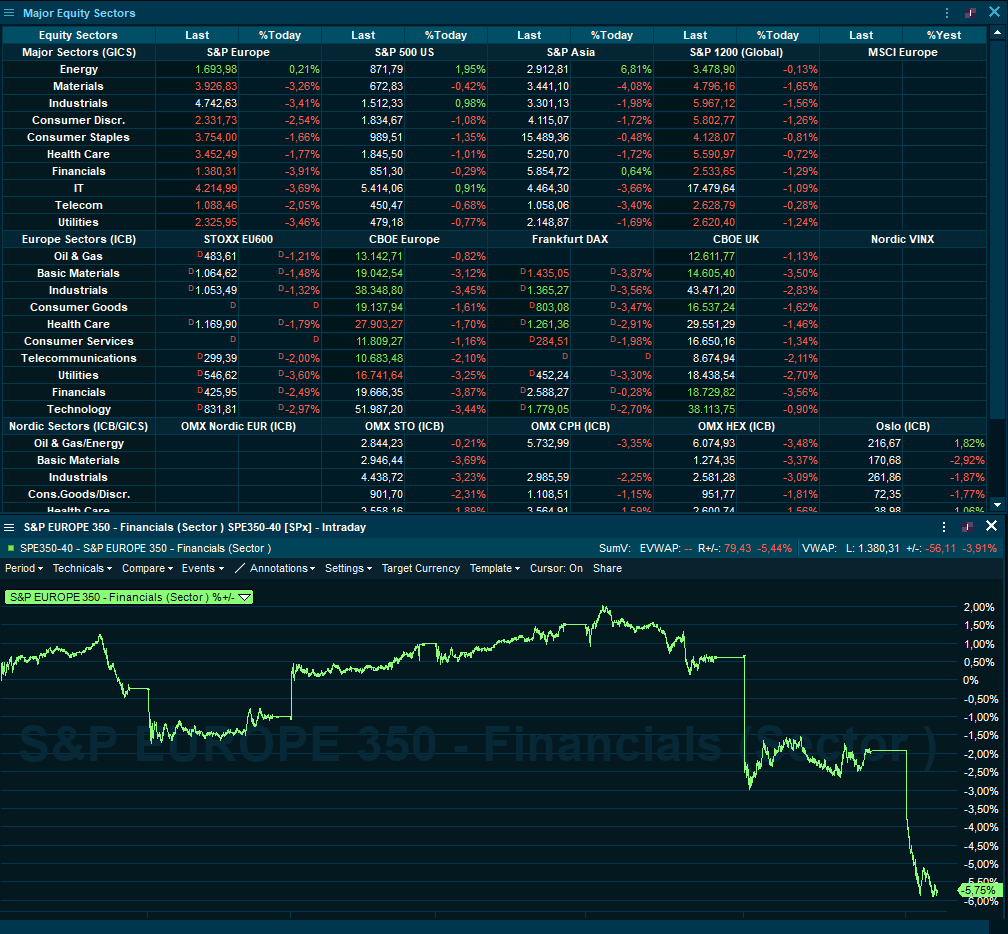Open the Template dropdown

494,568
